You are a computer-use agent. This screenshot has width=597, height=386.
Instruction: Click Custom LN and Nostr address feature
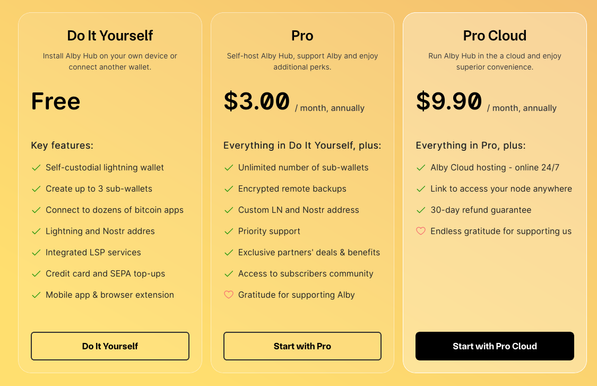298,210
